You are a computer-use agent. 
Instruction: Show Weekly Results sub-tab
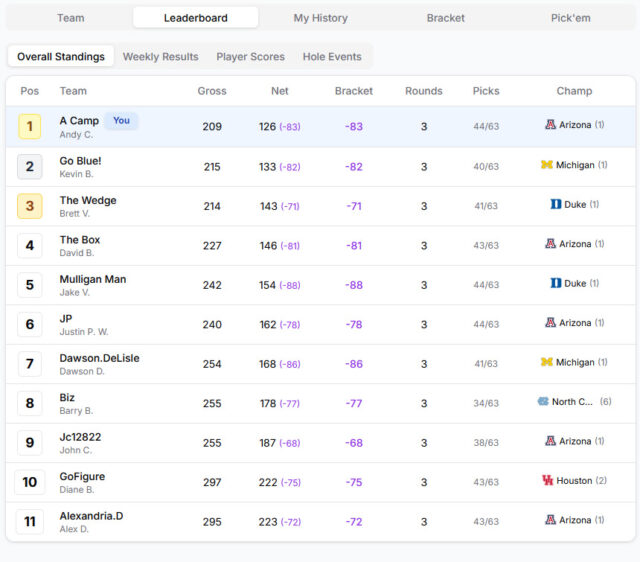(160, 56)
